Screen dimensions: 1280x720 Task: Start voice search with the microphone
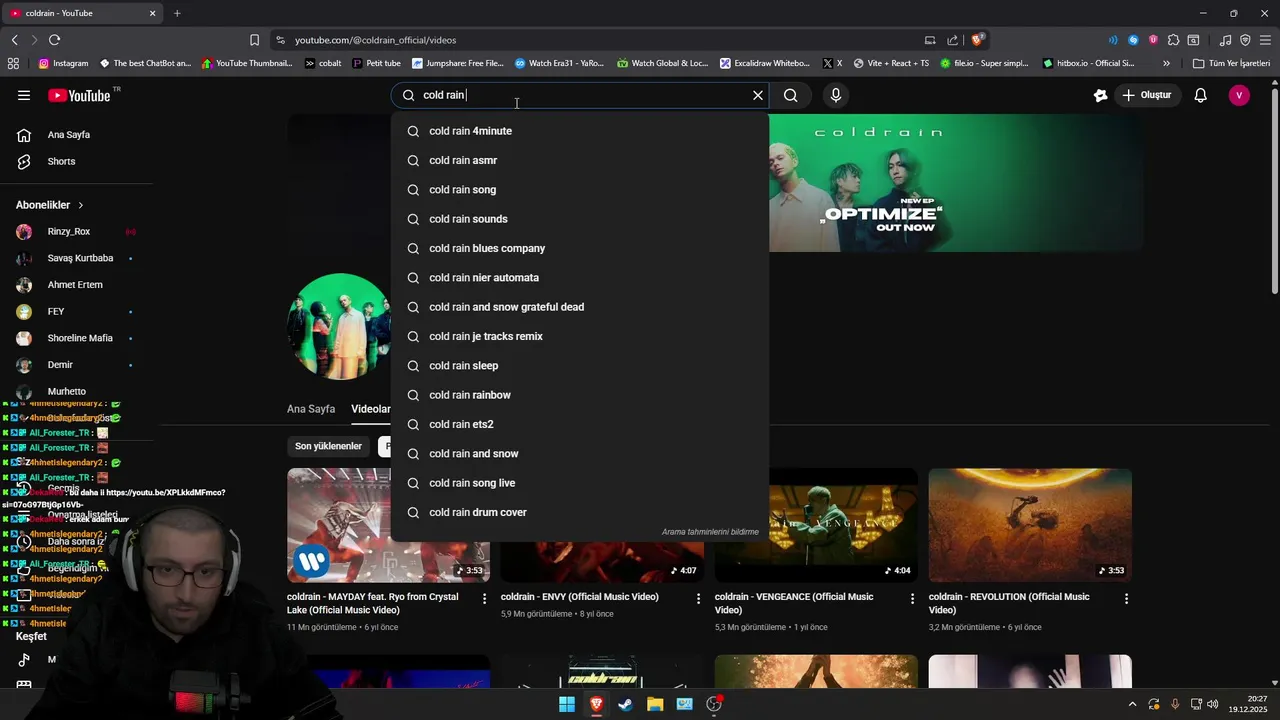(x=836, y=95)
